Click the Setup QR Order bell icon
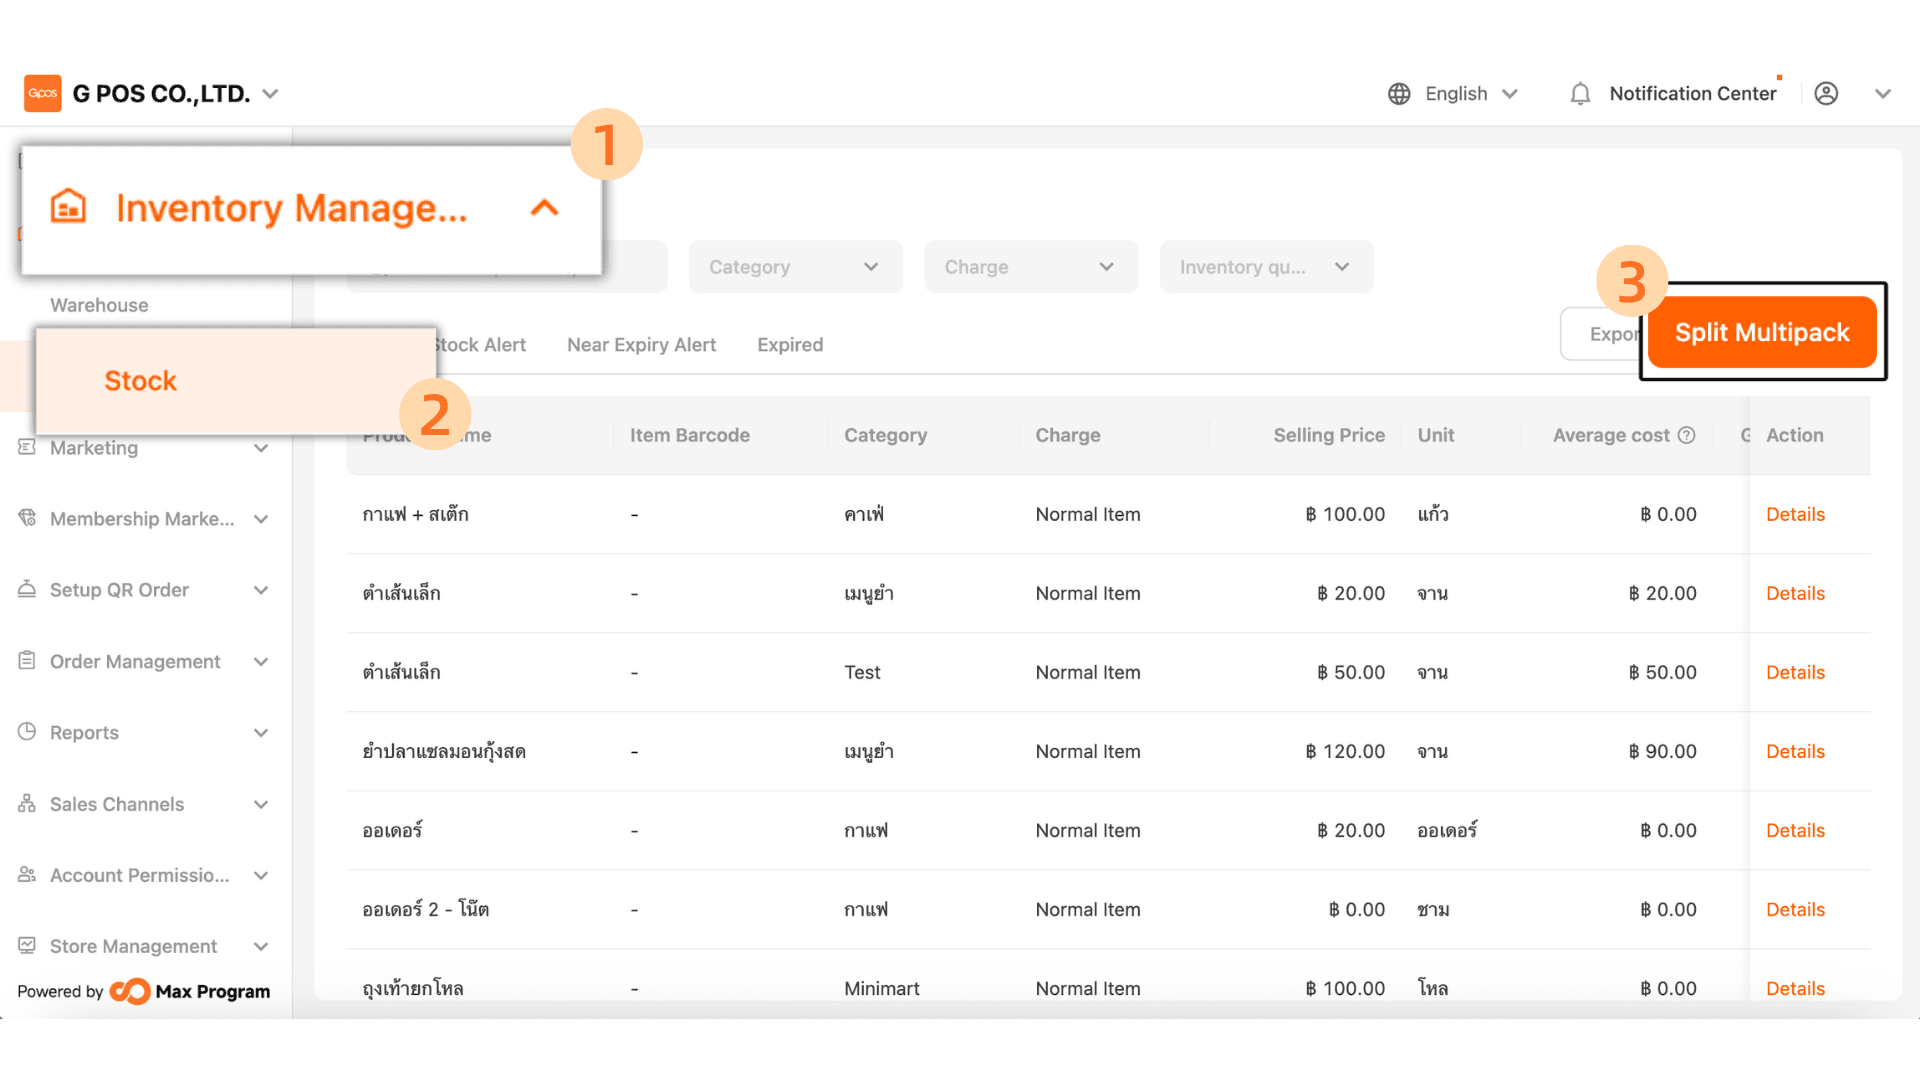 (x=27, y=589)
